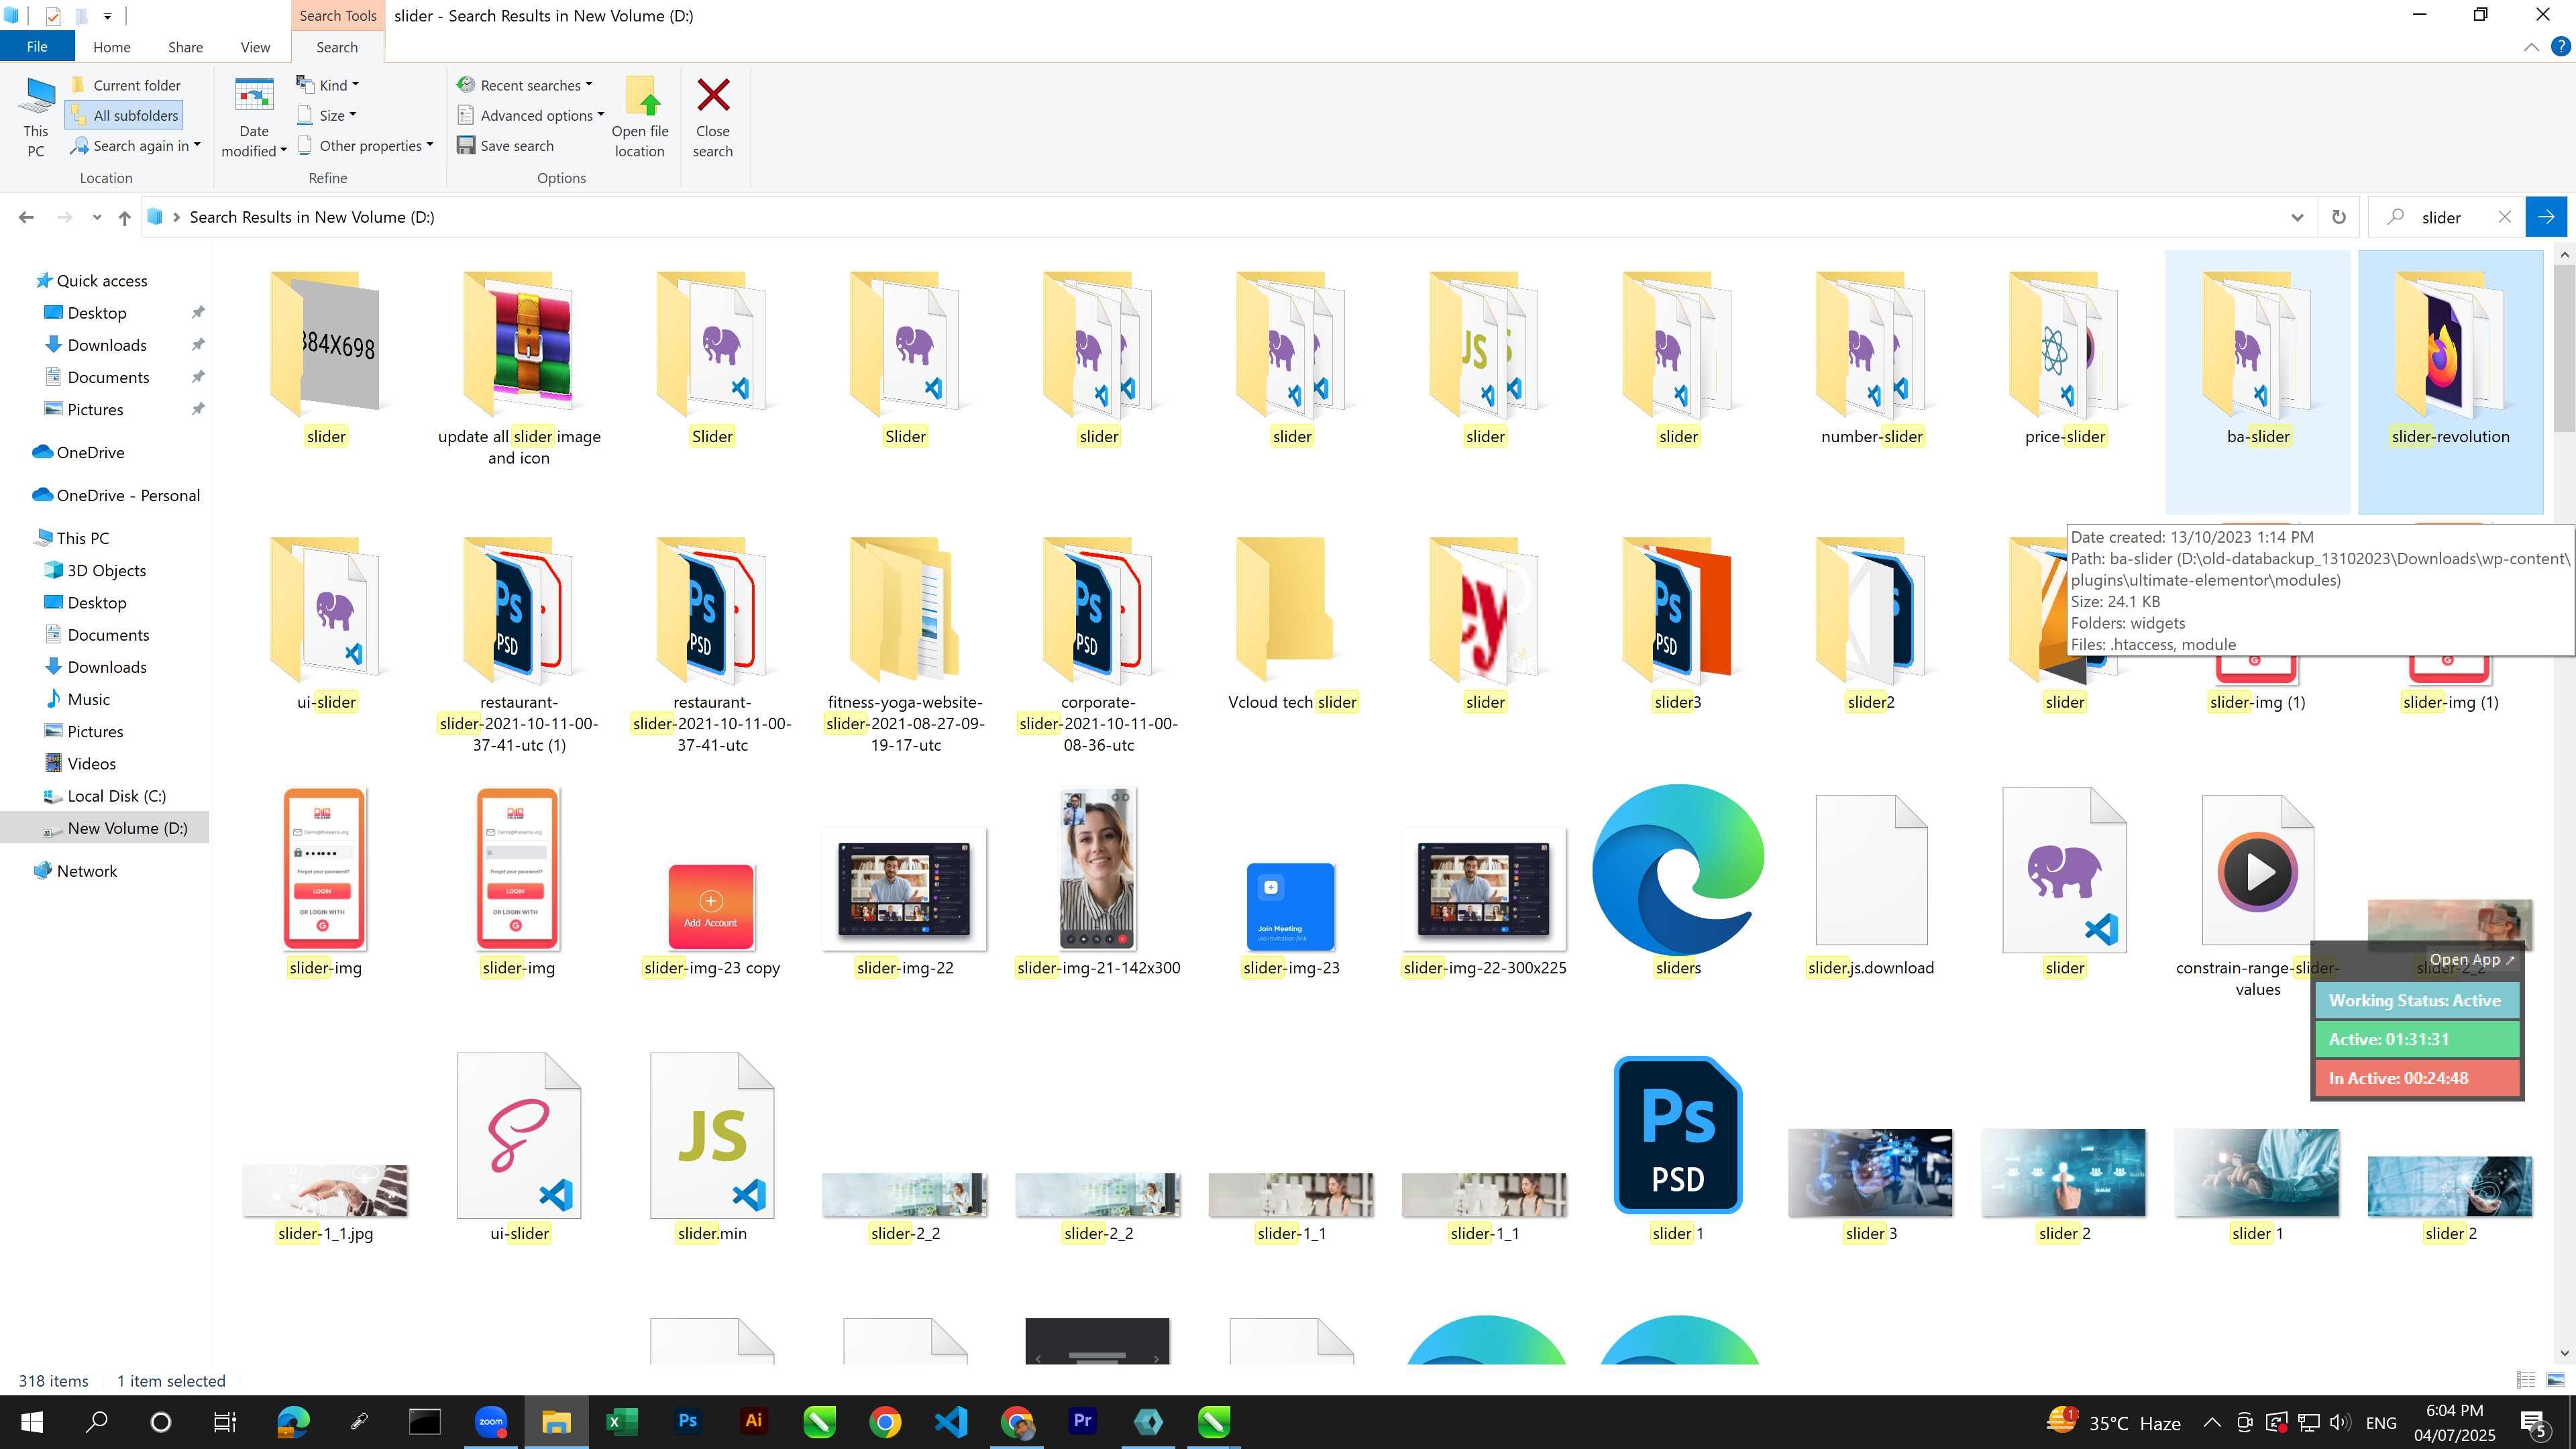Viewport: 2576px width, 1449px height.
Task: Switch to details view layout icon
Action: click(2526, 1380)
